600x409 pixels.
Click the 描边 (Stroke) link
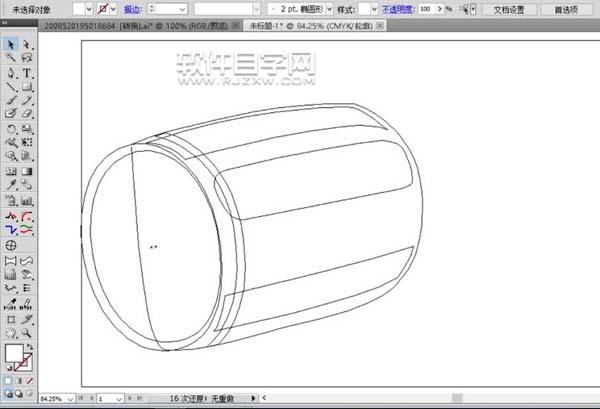[133, 8]
